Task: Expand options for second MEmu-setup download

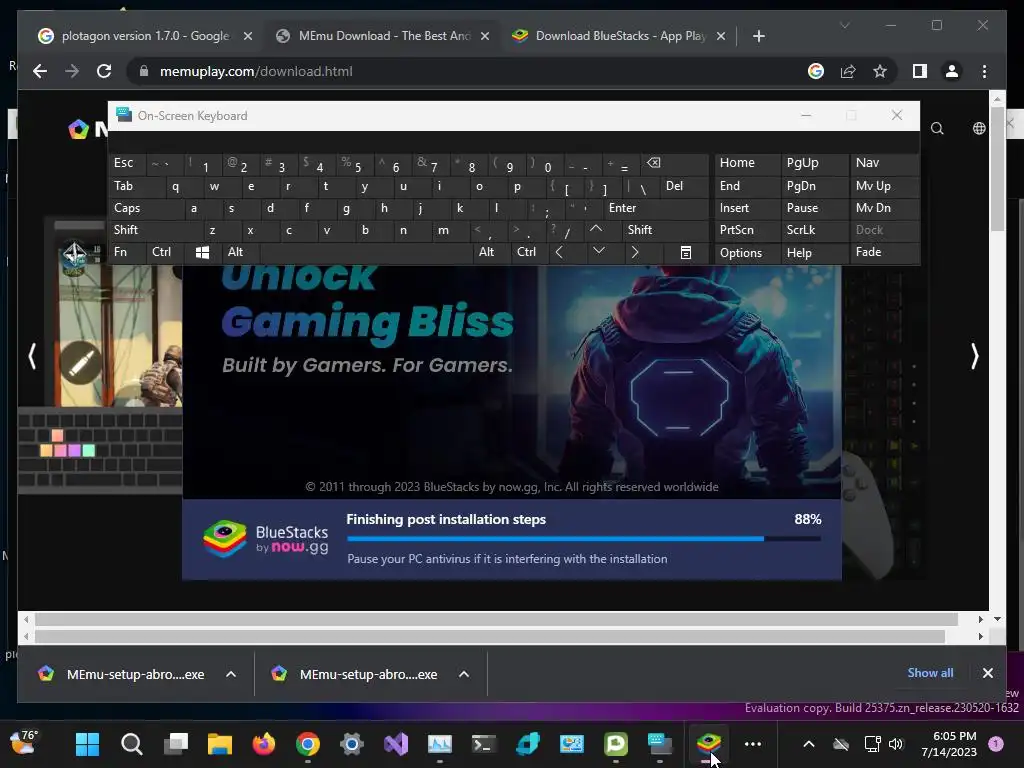Action: coord(464,674)
